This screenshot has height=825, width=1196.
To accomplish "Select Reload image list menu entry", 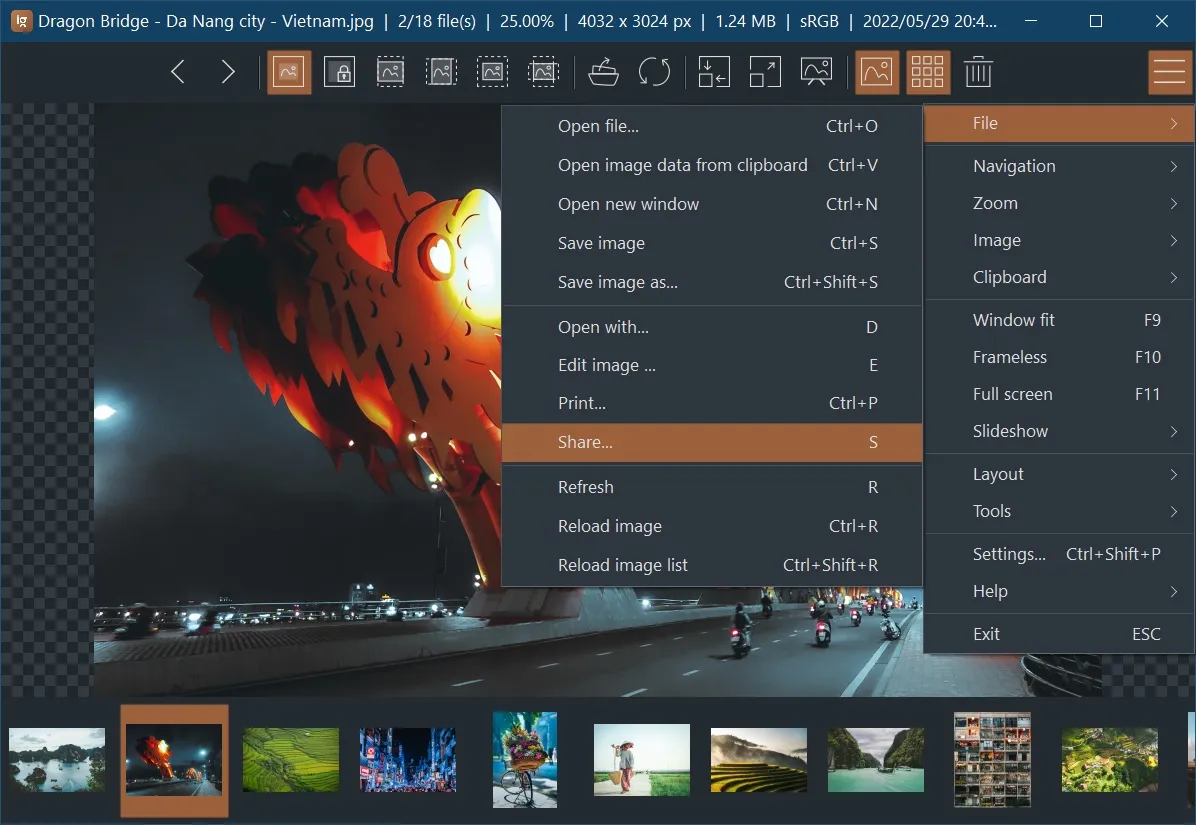I will point(712,565).
